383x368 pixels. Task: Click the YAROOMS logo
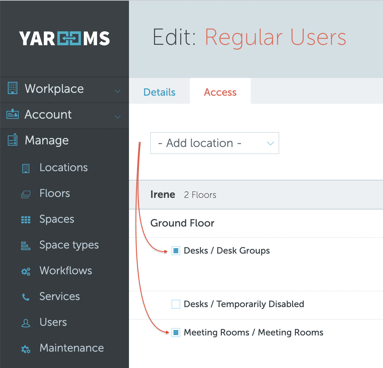click(64, 38)
